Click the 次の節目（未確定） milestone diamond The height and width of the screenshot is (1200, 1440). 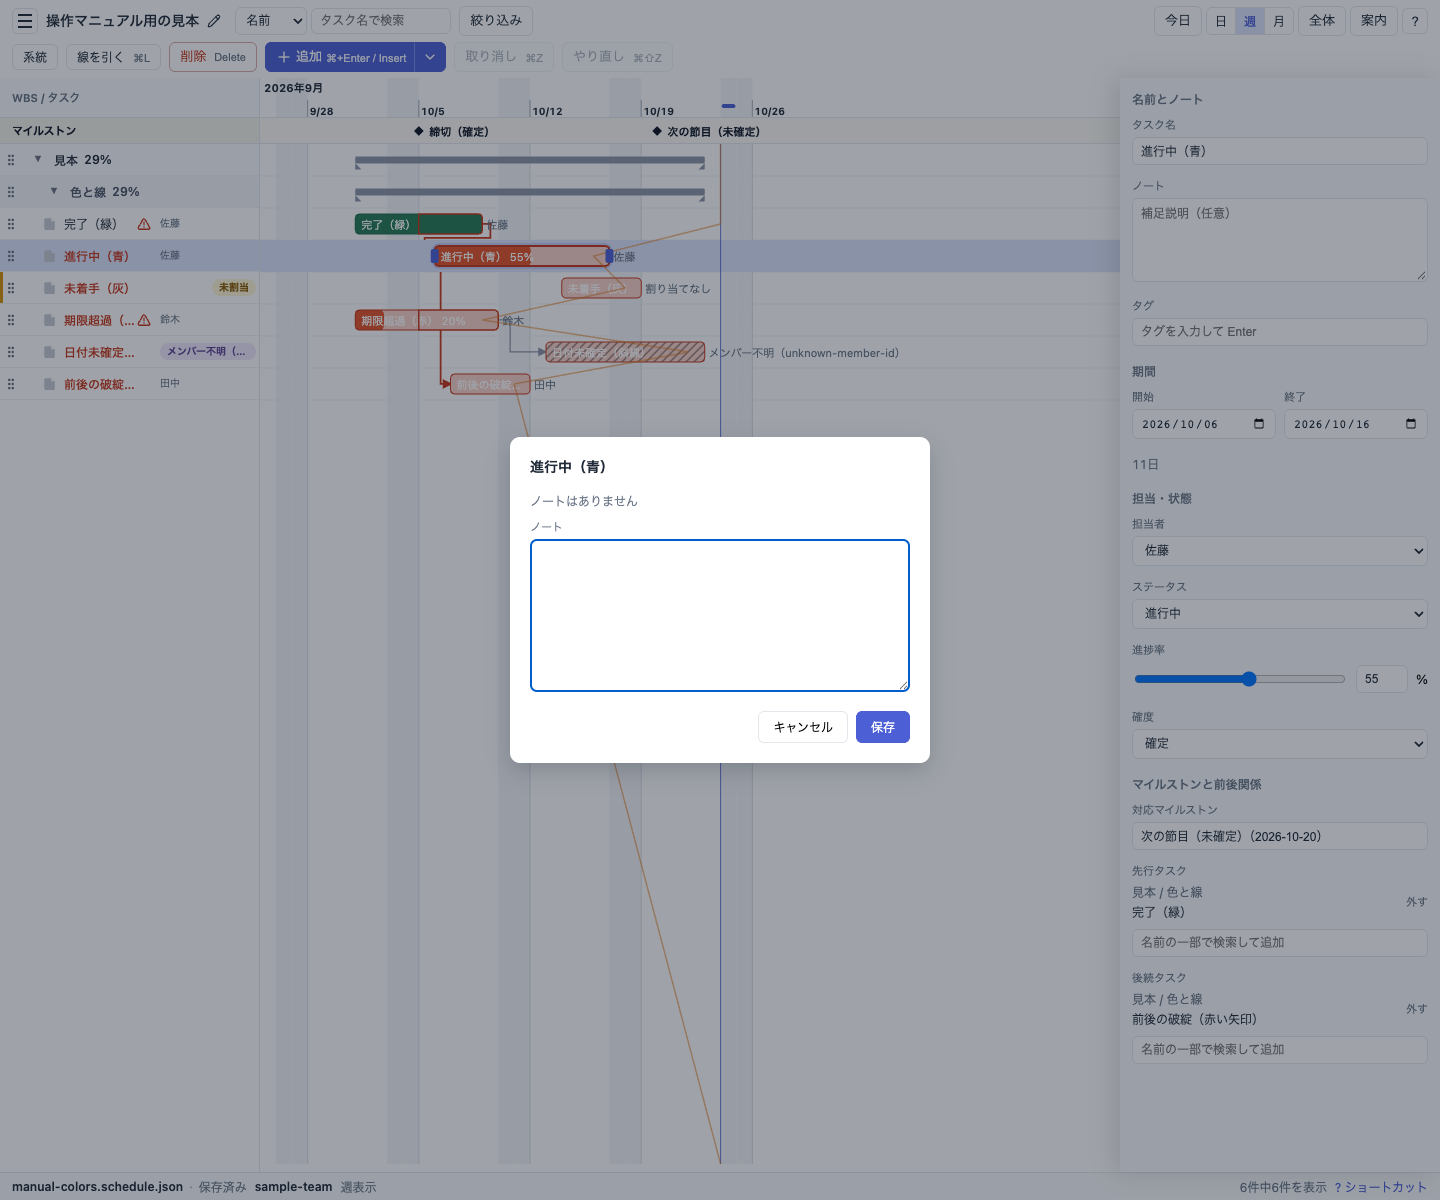657,131
